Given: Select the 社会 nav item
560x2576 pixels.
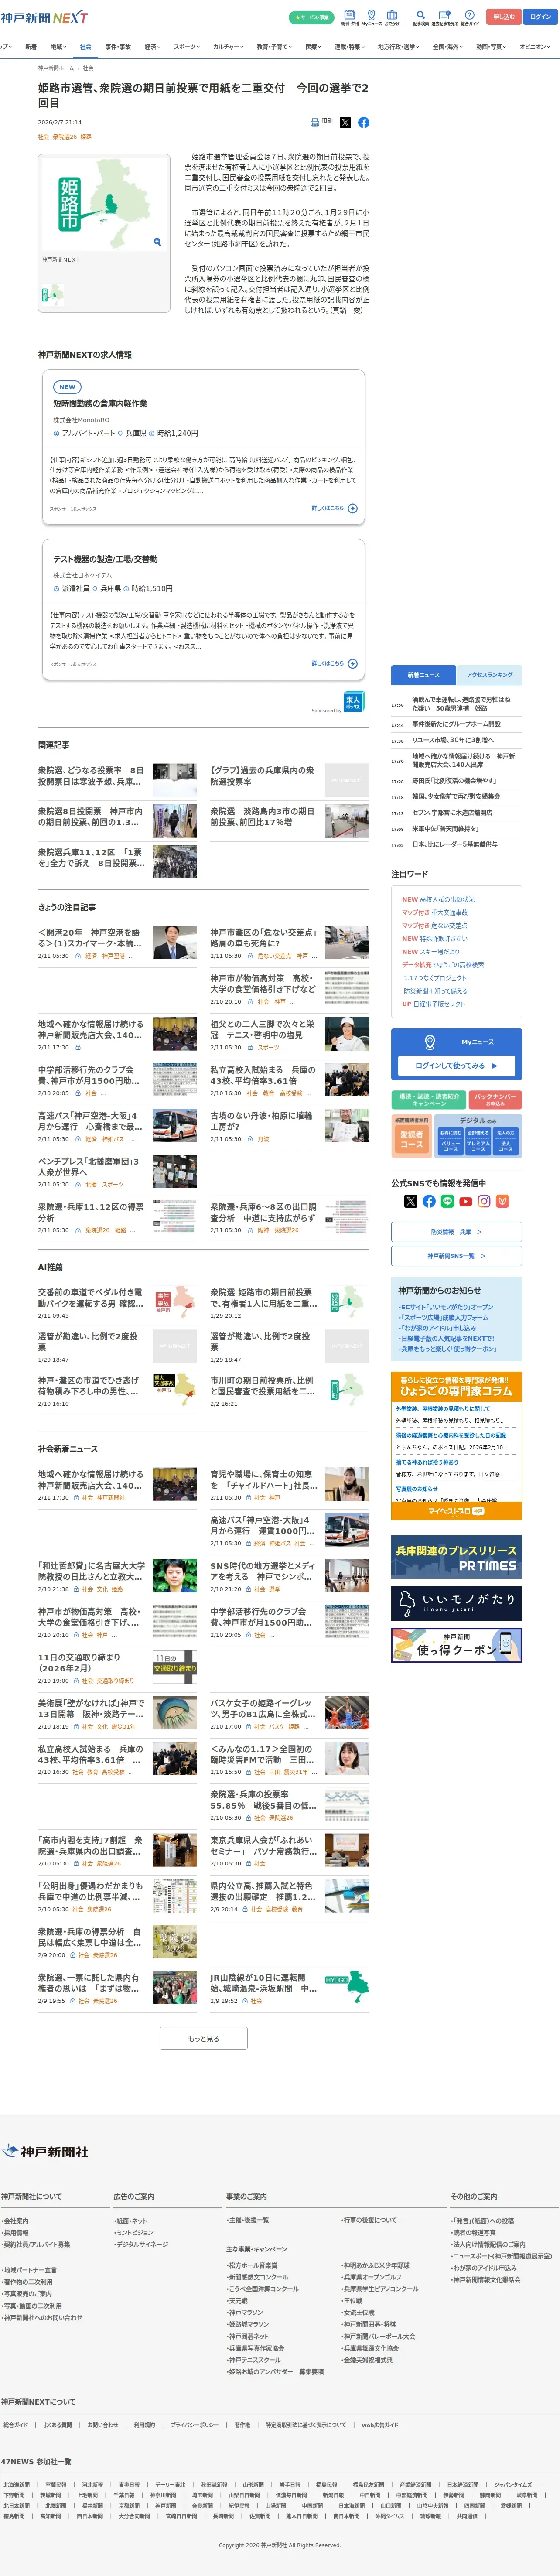Looking at the screenshot, I should click(x=85, y=47).
